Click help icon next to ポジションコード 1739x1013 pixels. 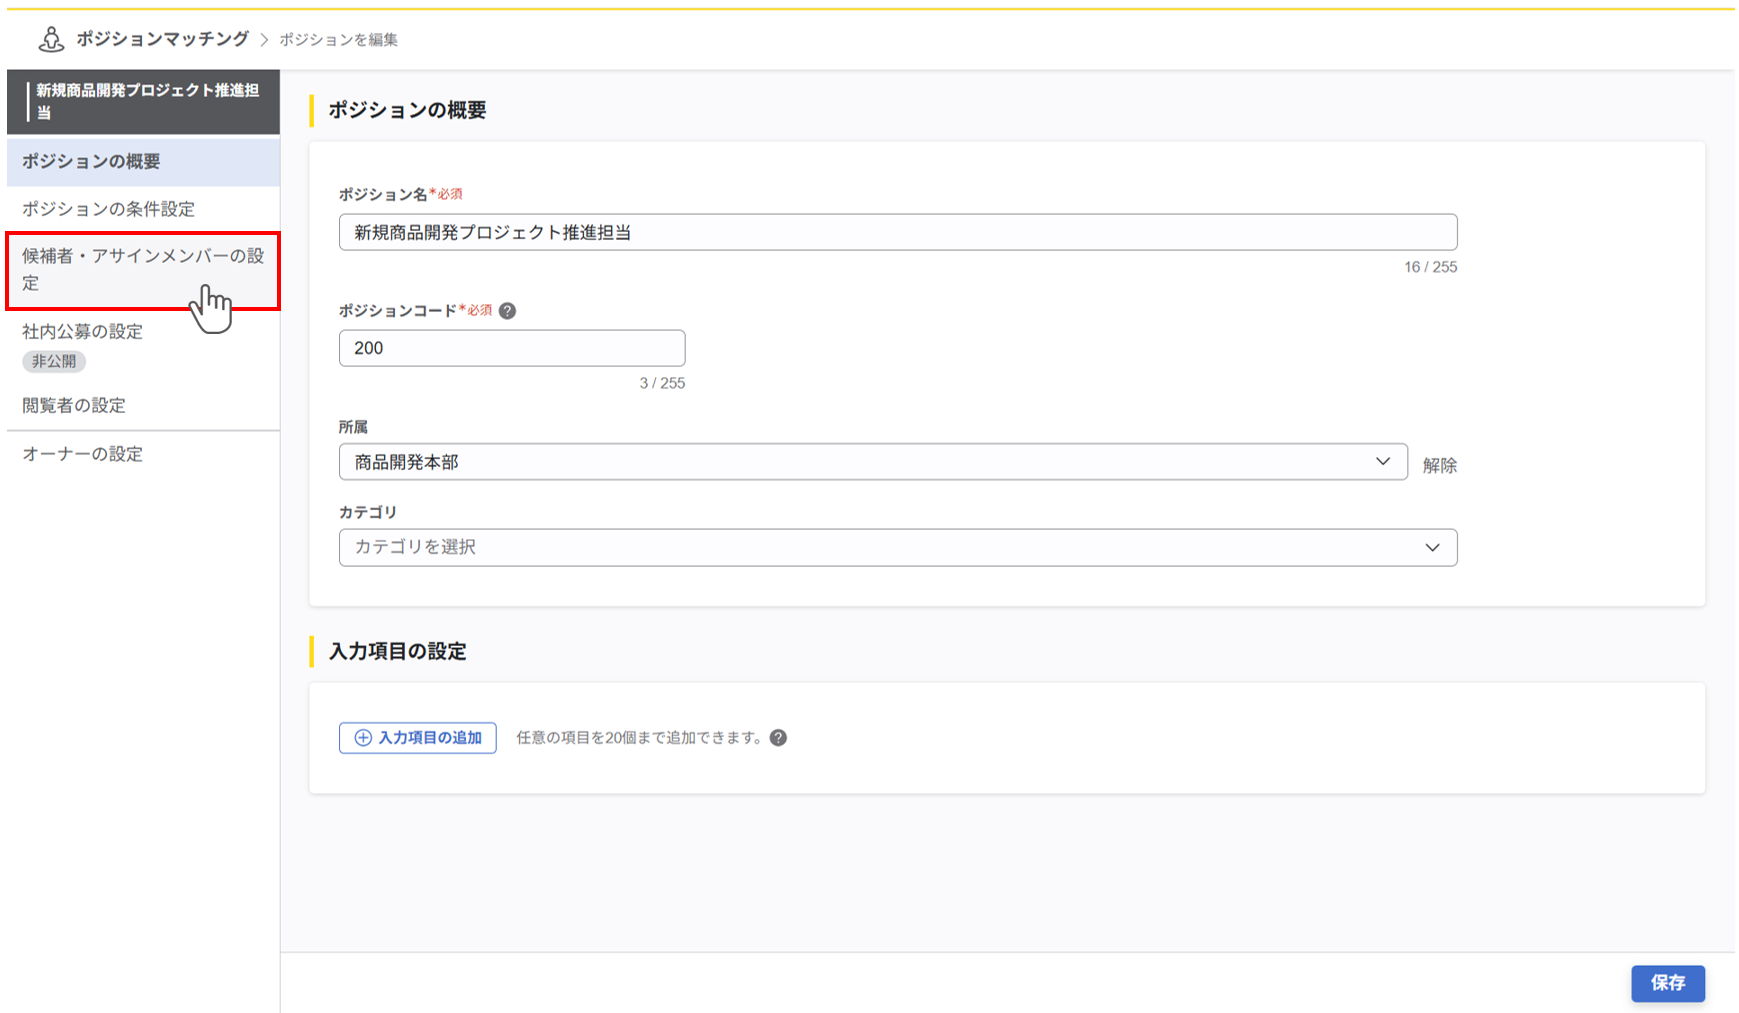coord(508,311)
